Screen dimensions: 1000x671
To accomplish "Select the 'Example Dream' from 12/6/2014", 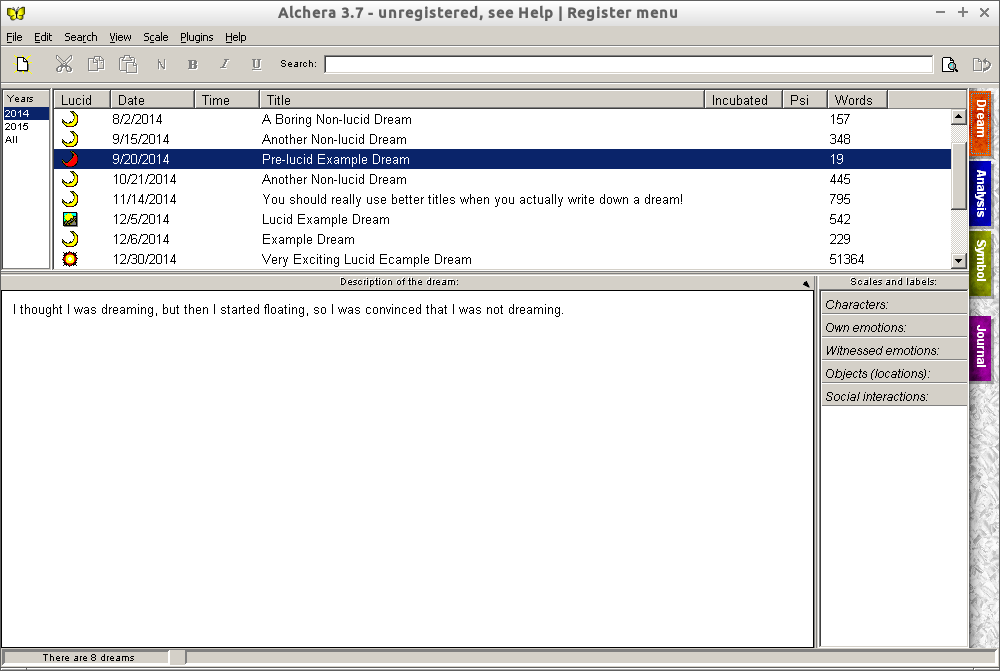I will (x=502, y=239).
